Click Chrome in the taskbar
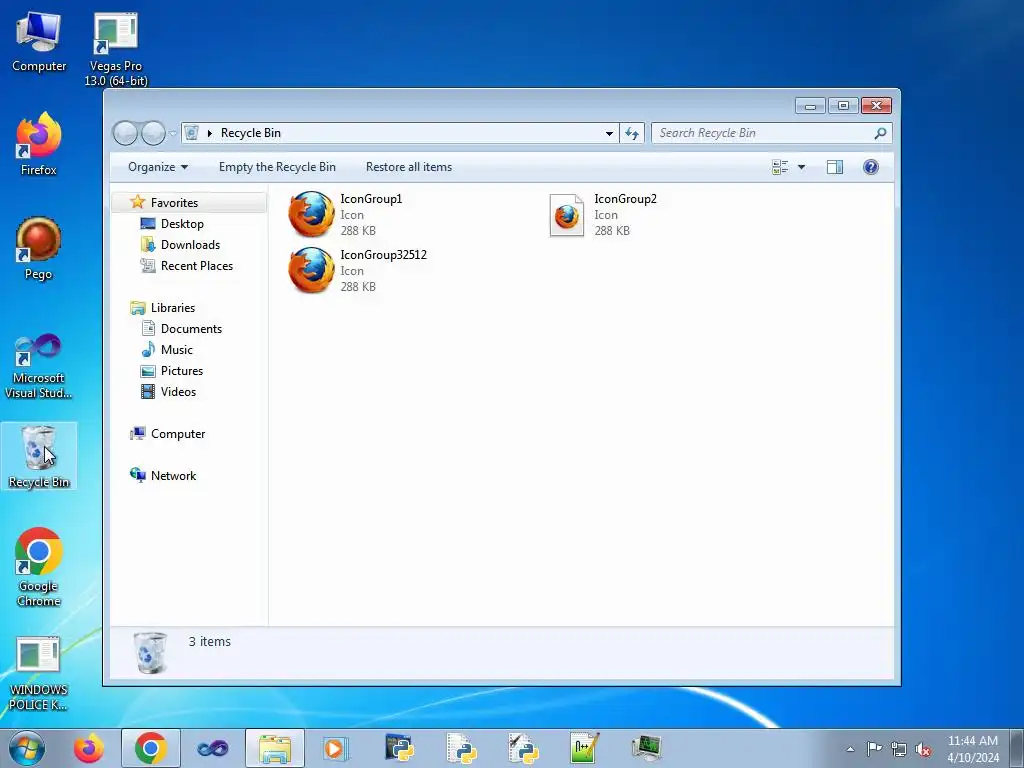 [151, 748]
